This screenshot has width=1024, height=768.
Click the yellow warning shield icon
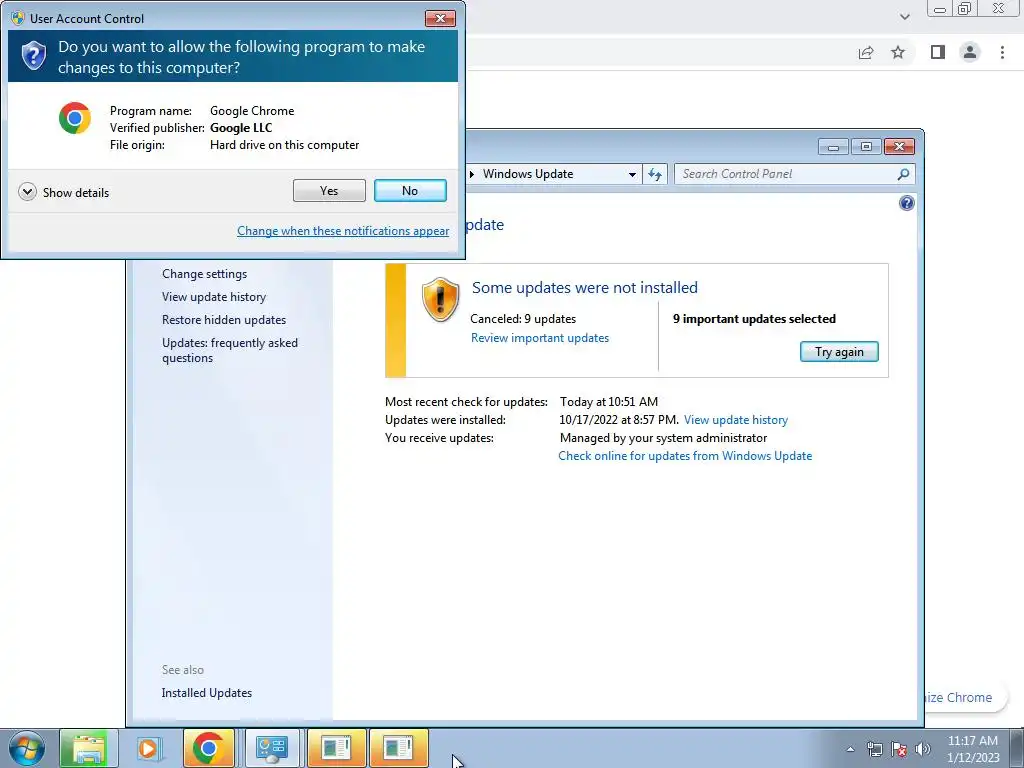pyautogui.click(x=440, y=299)
